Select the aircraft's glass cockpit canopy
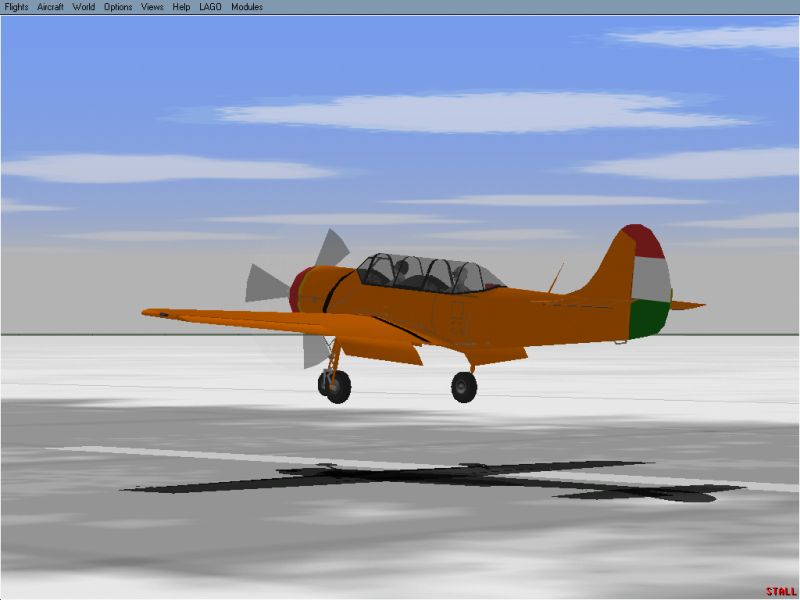The height and width of the screenshot is (600, 800). (425, 272)
